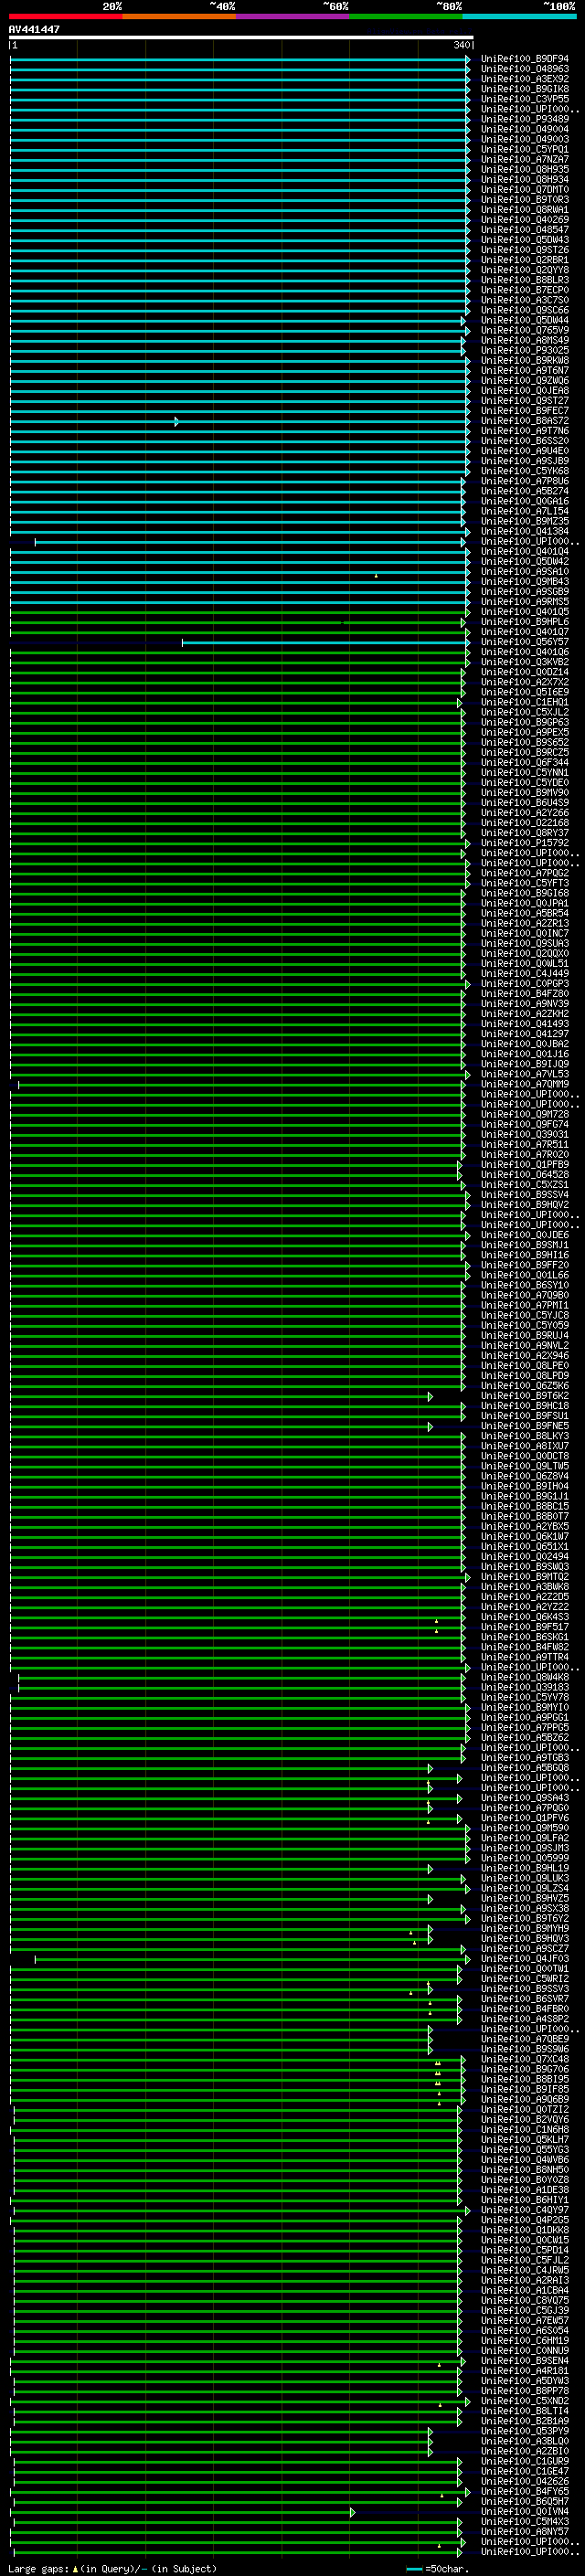Click the cyan ~100% legend segment
Image resolution: width=585 pixels, height=2576 pixels.
(x=519, y=16)
